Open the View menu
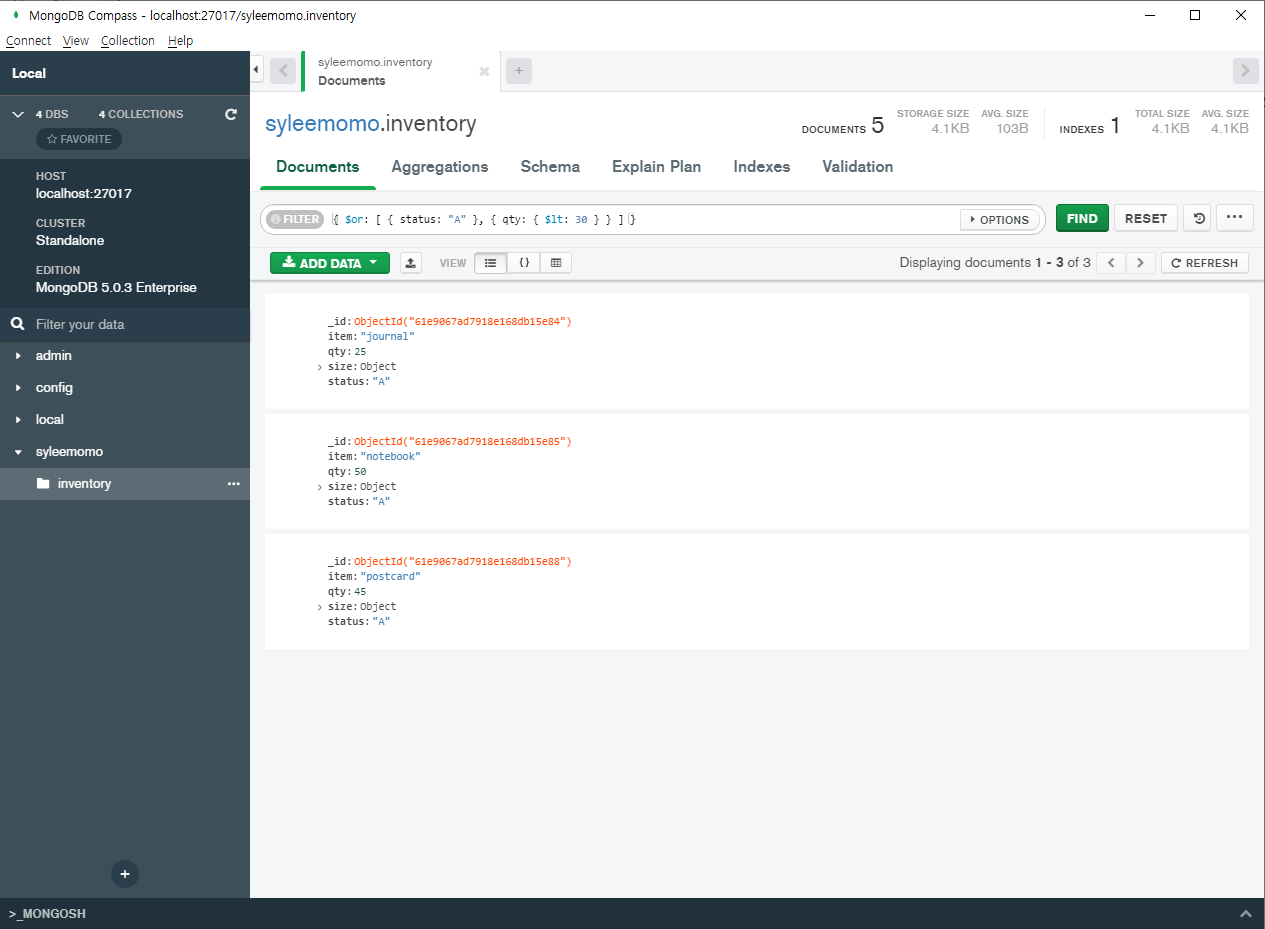1265x929 pixels. coord(76,41)
